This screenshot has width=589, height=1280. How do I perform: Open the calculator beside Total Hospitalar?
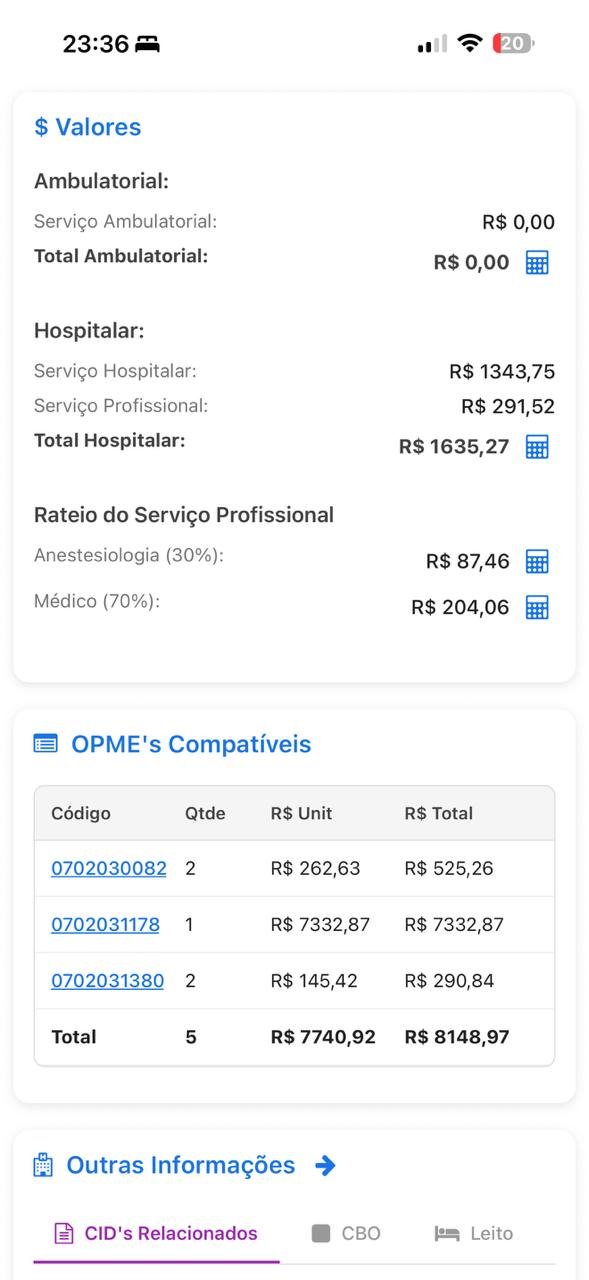[x=538, y=447]
